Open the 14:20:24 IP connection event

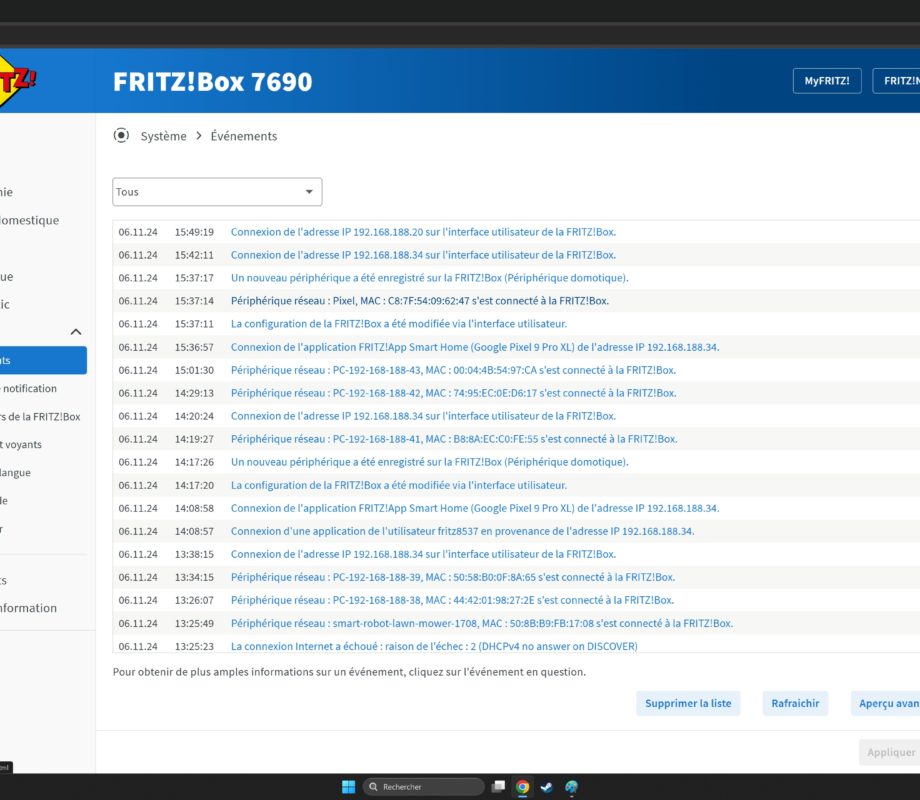coord(423,416)
